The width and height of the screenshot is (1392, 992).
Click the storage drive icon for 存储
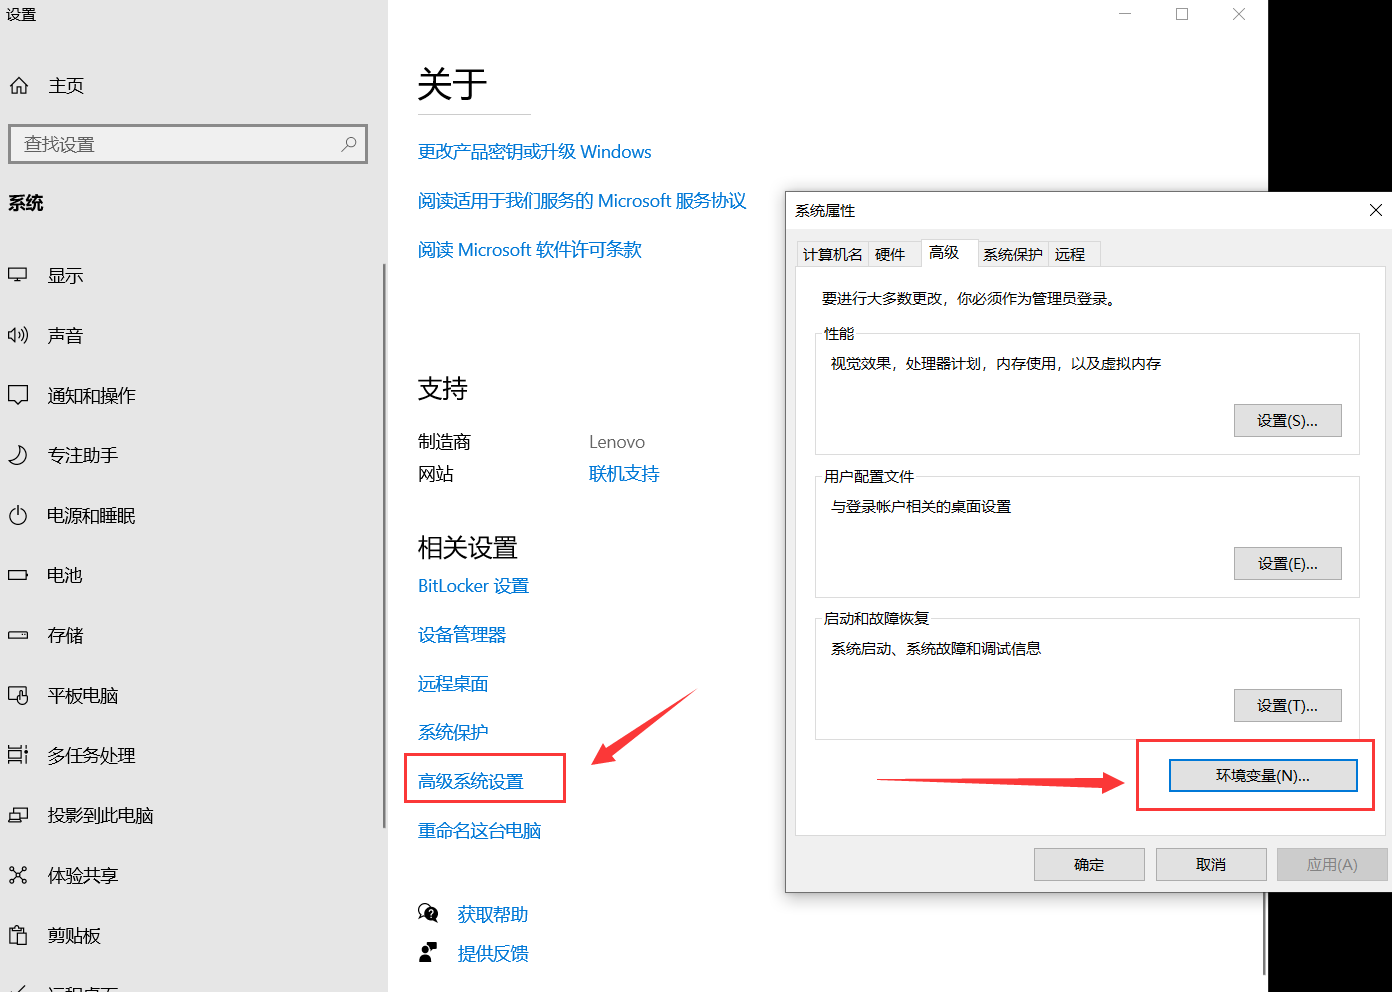coord(18,635)
